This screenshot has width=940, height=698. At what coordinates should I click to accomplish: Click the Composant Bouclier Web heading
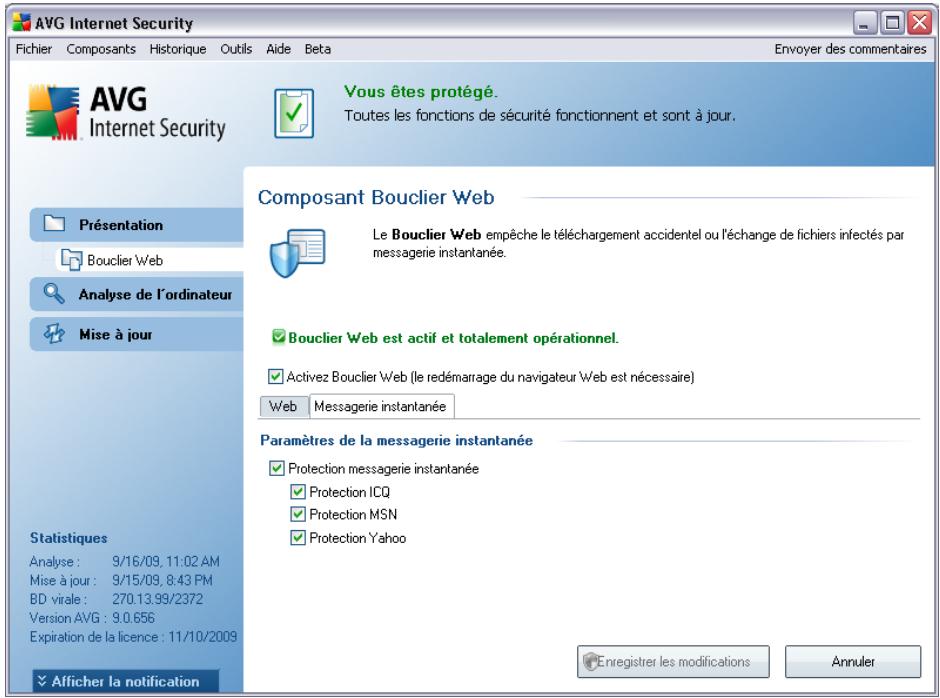[376, 197]
